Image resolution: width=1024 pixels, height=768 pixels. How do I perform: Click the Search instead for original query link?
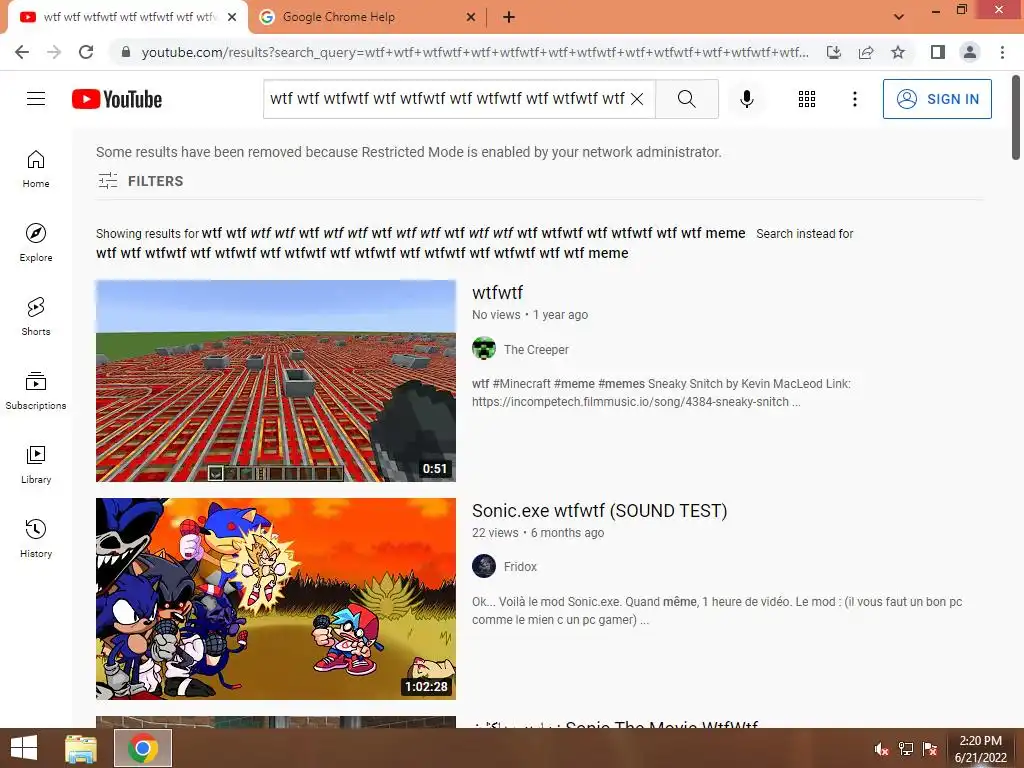coord(362,253)
